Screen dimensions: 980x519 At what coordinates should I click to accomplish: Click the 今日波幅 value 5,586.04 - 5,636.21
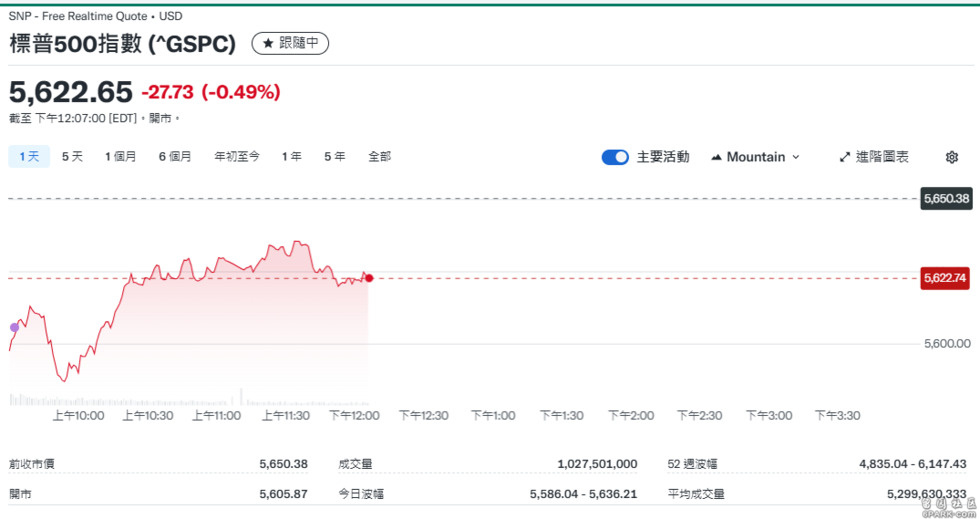tap(584, 494)
